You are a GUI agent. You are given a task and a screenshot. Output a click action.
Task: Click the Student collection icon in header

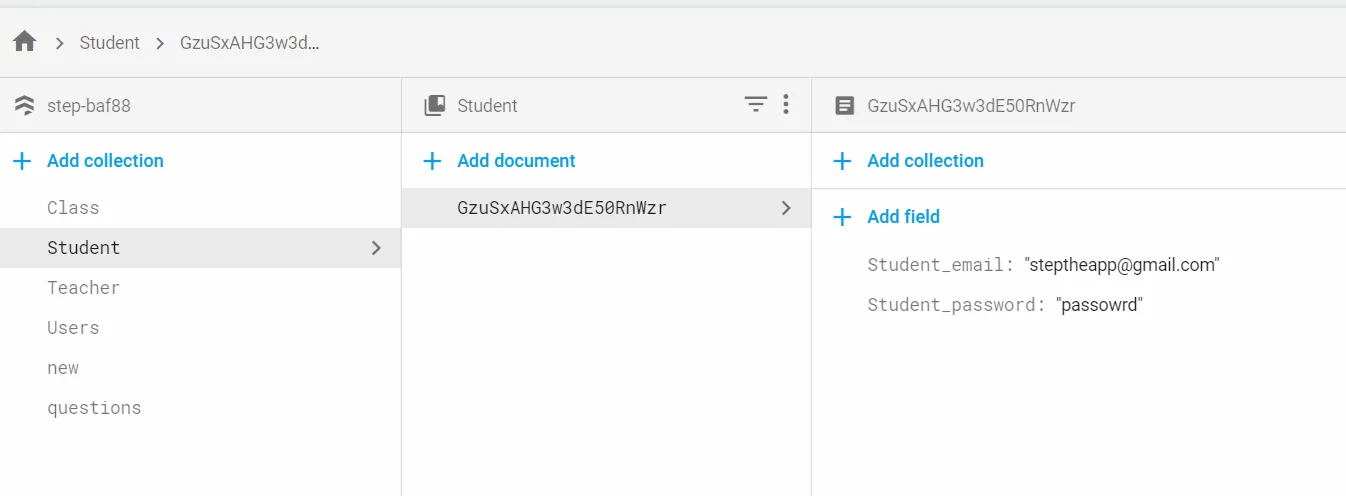pos(434,105)
